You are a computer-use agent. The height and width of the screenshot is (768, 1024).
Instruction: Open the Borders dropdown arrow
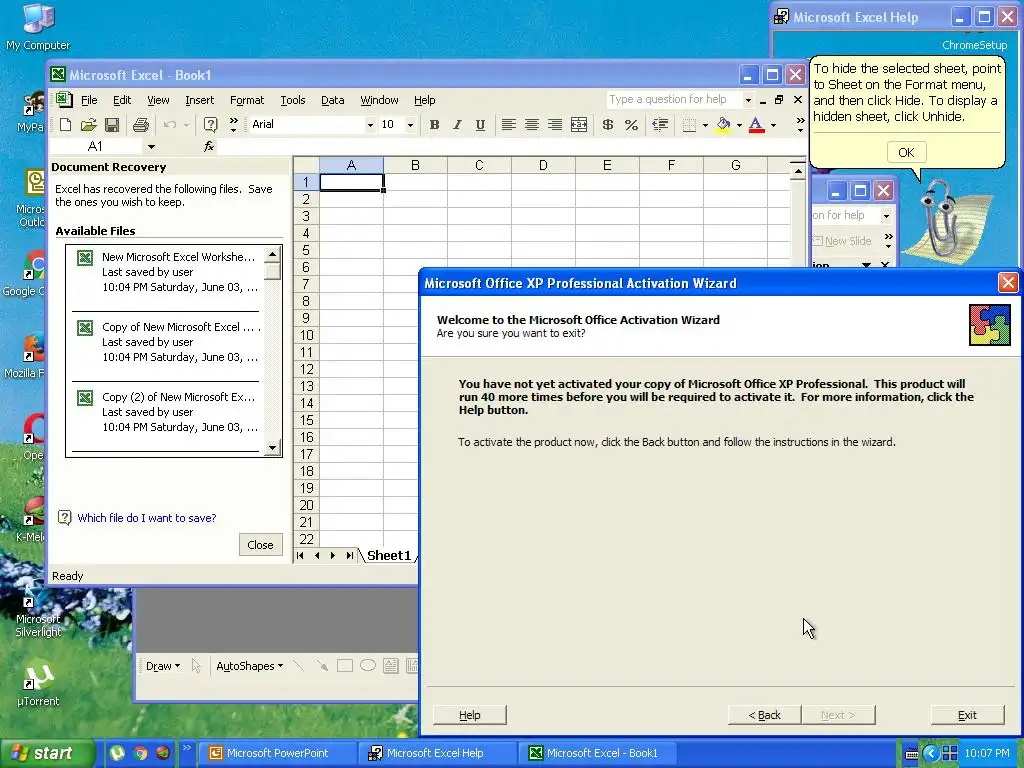click(705, 125)
